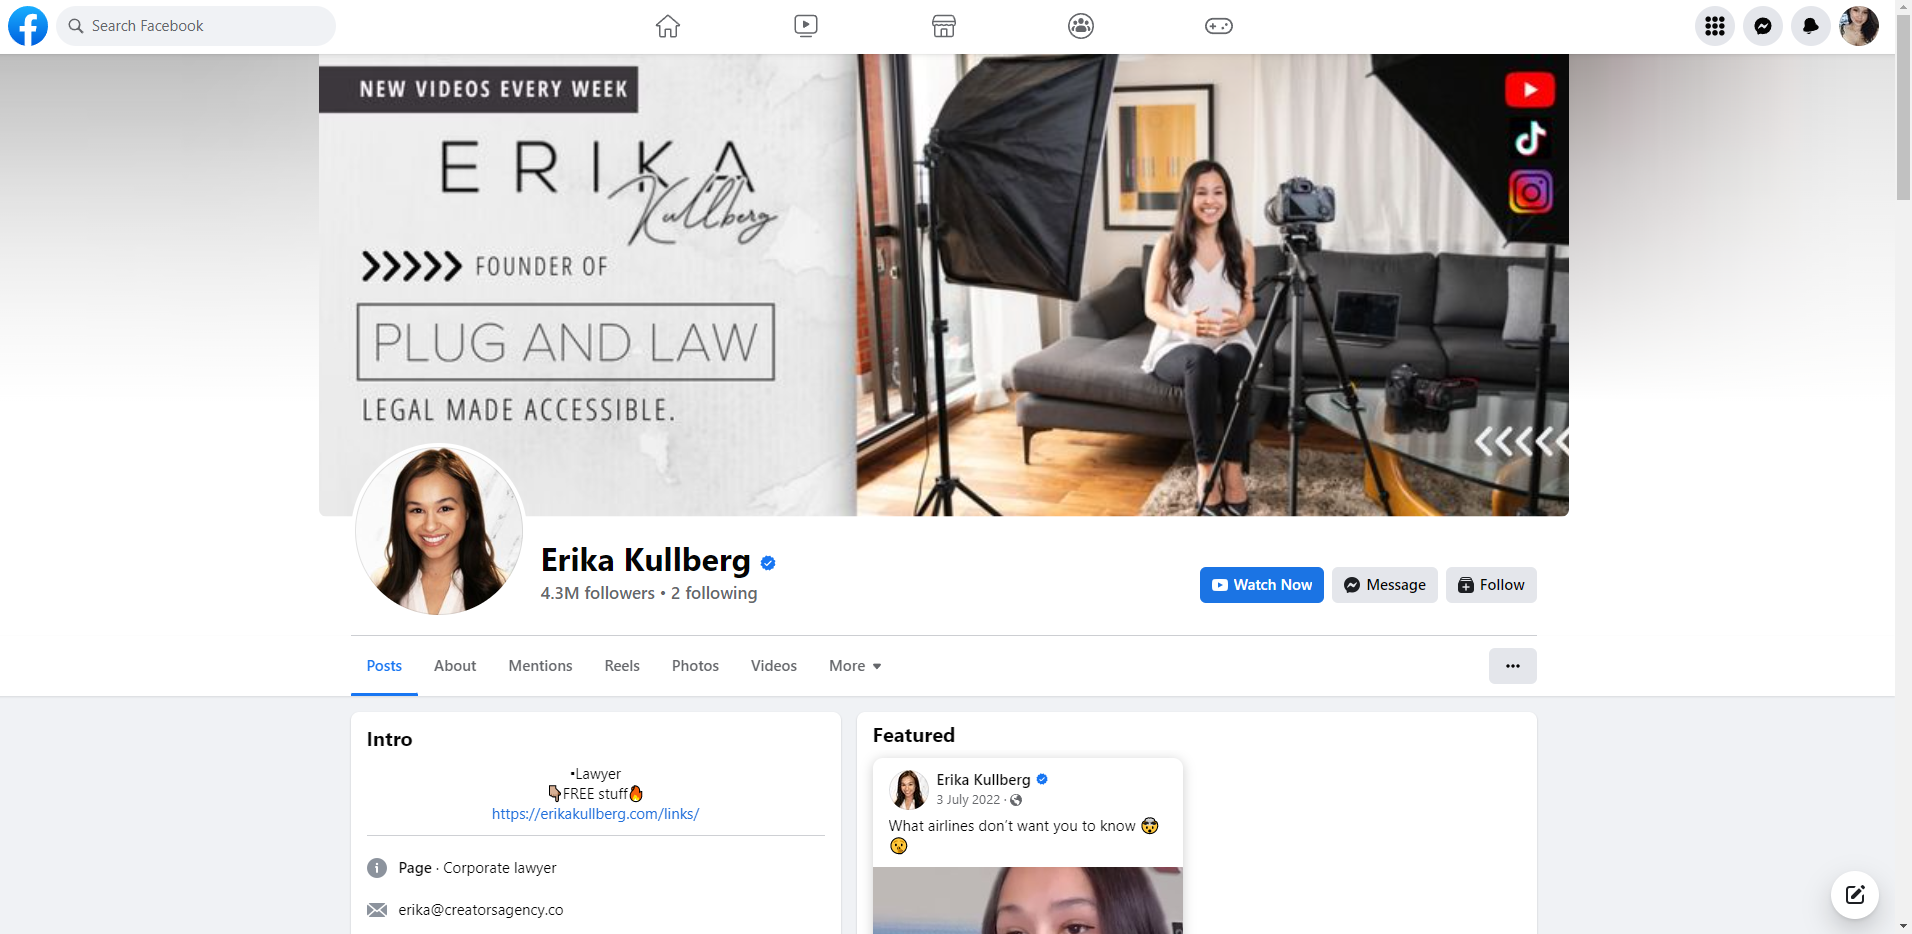Click the Watch Now button
The height and width of the screenshot is (934, 1912).
pos(1262,585)
